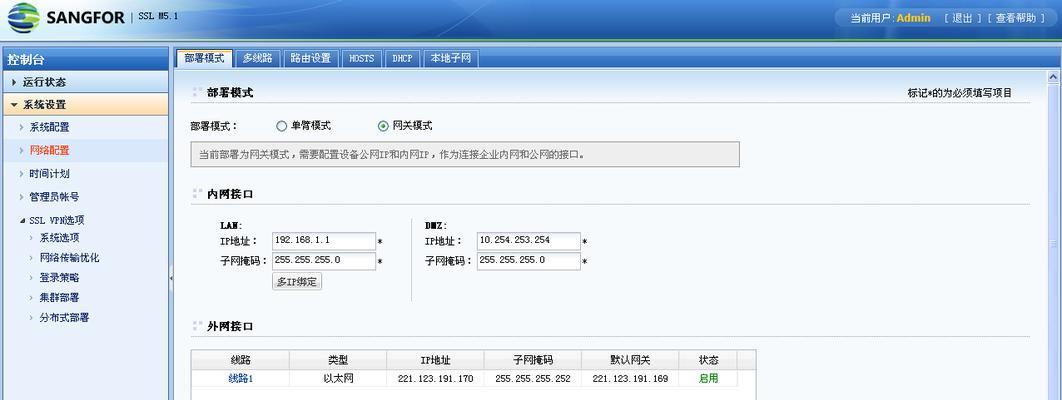Click the 线路 column header
Viewport: 1062px width, 400px height.
coord(240,360)
